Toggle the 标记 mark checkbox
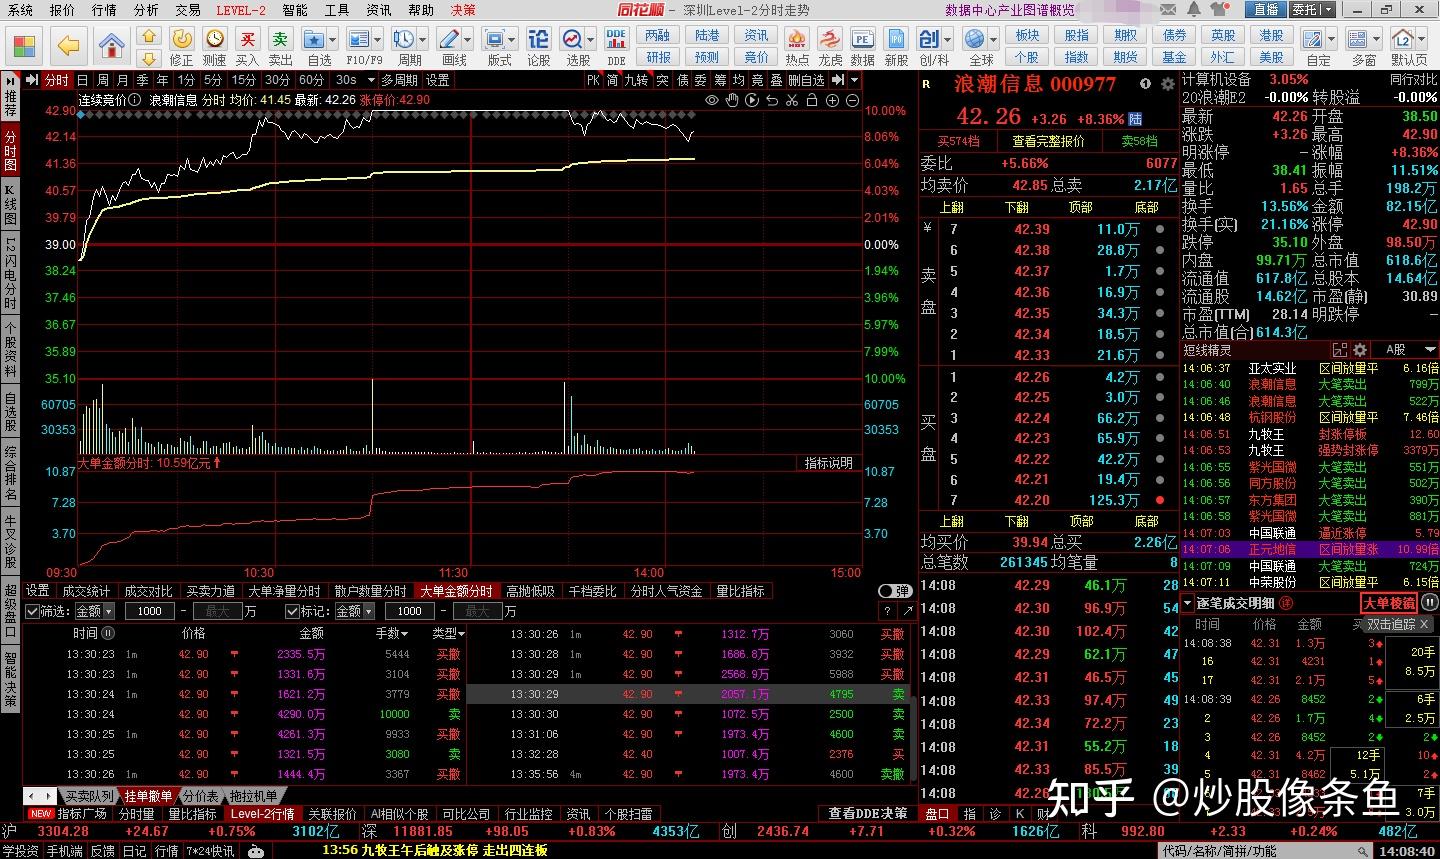 293,611
